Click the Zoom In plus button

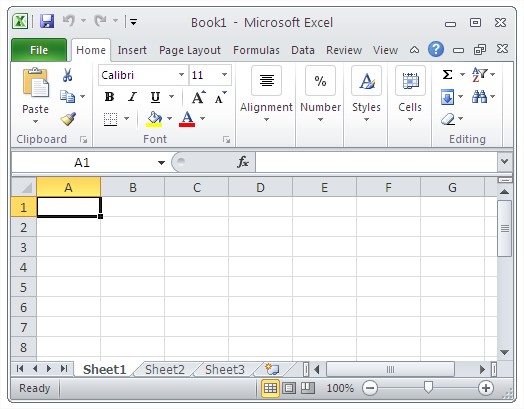486,388
